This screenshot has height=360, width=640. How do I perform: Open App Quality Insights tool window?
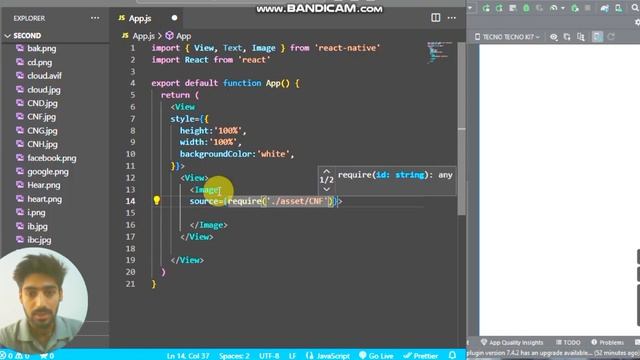tap(512, 342)
